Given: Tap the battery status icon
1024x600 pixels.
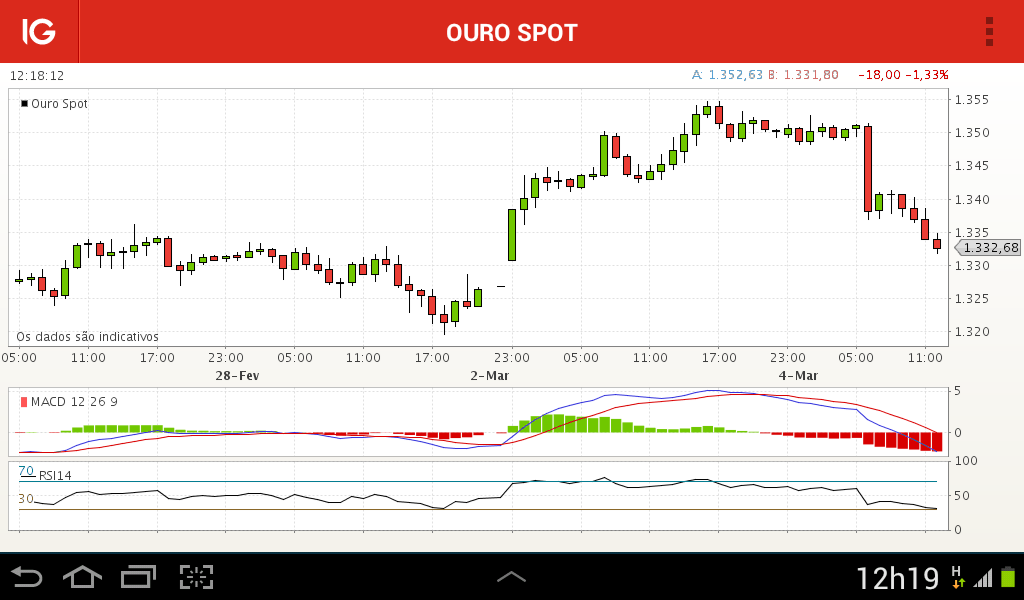Looking at the screenshot, I should tap(1008, 577).
